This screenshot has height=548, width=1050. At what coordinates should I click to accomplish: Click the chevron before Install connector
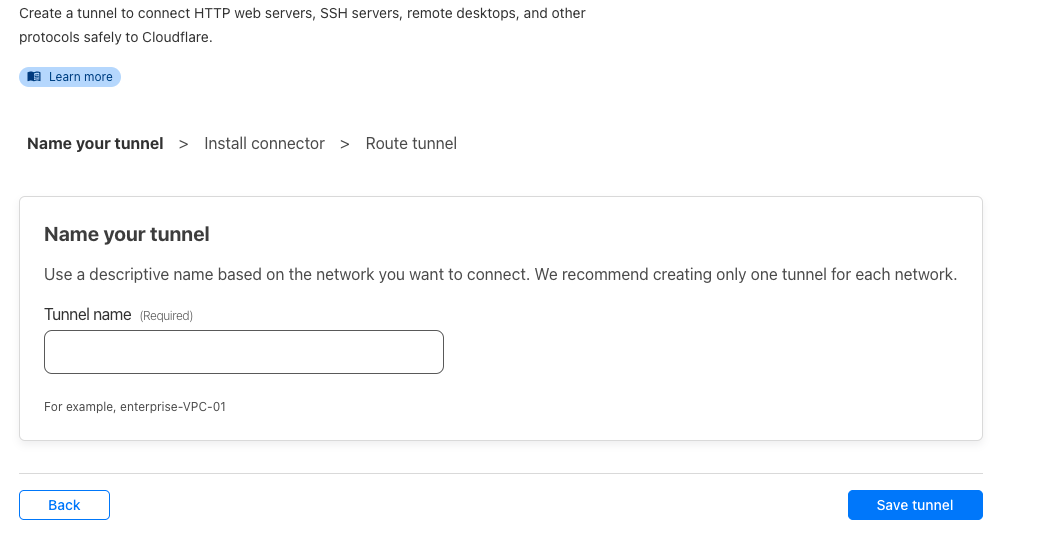point(183,144)
